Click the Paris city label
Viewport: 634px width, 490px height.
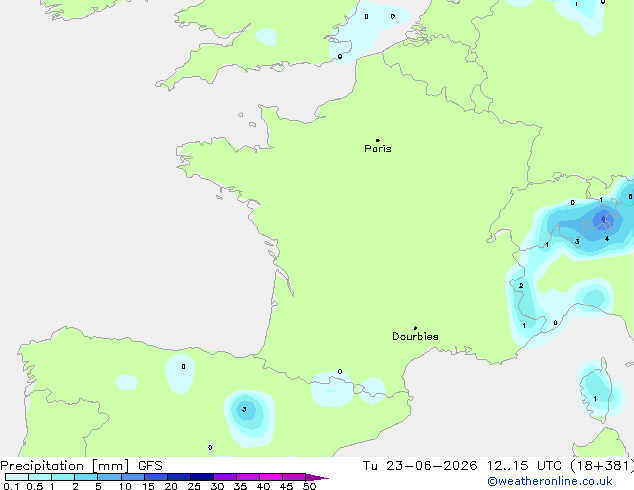pyautogui.click(x=378, y=149)
